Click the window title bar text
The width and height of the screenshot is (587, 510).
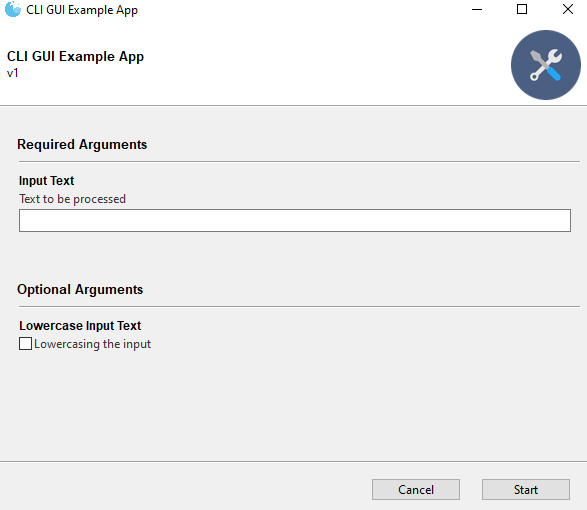[x=82, y=10]
